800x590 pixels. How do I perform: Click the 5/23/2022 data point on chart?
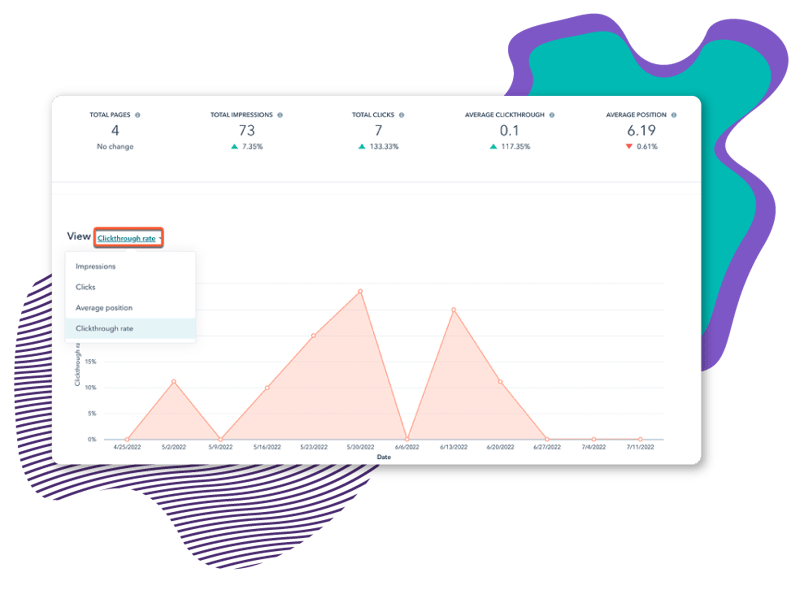[313, 336]
